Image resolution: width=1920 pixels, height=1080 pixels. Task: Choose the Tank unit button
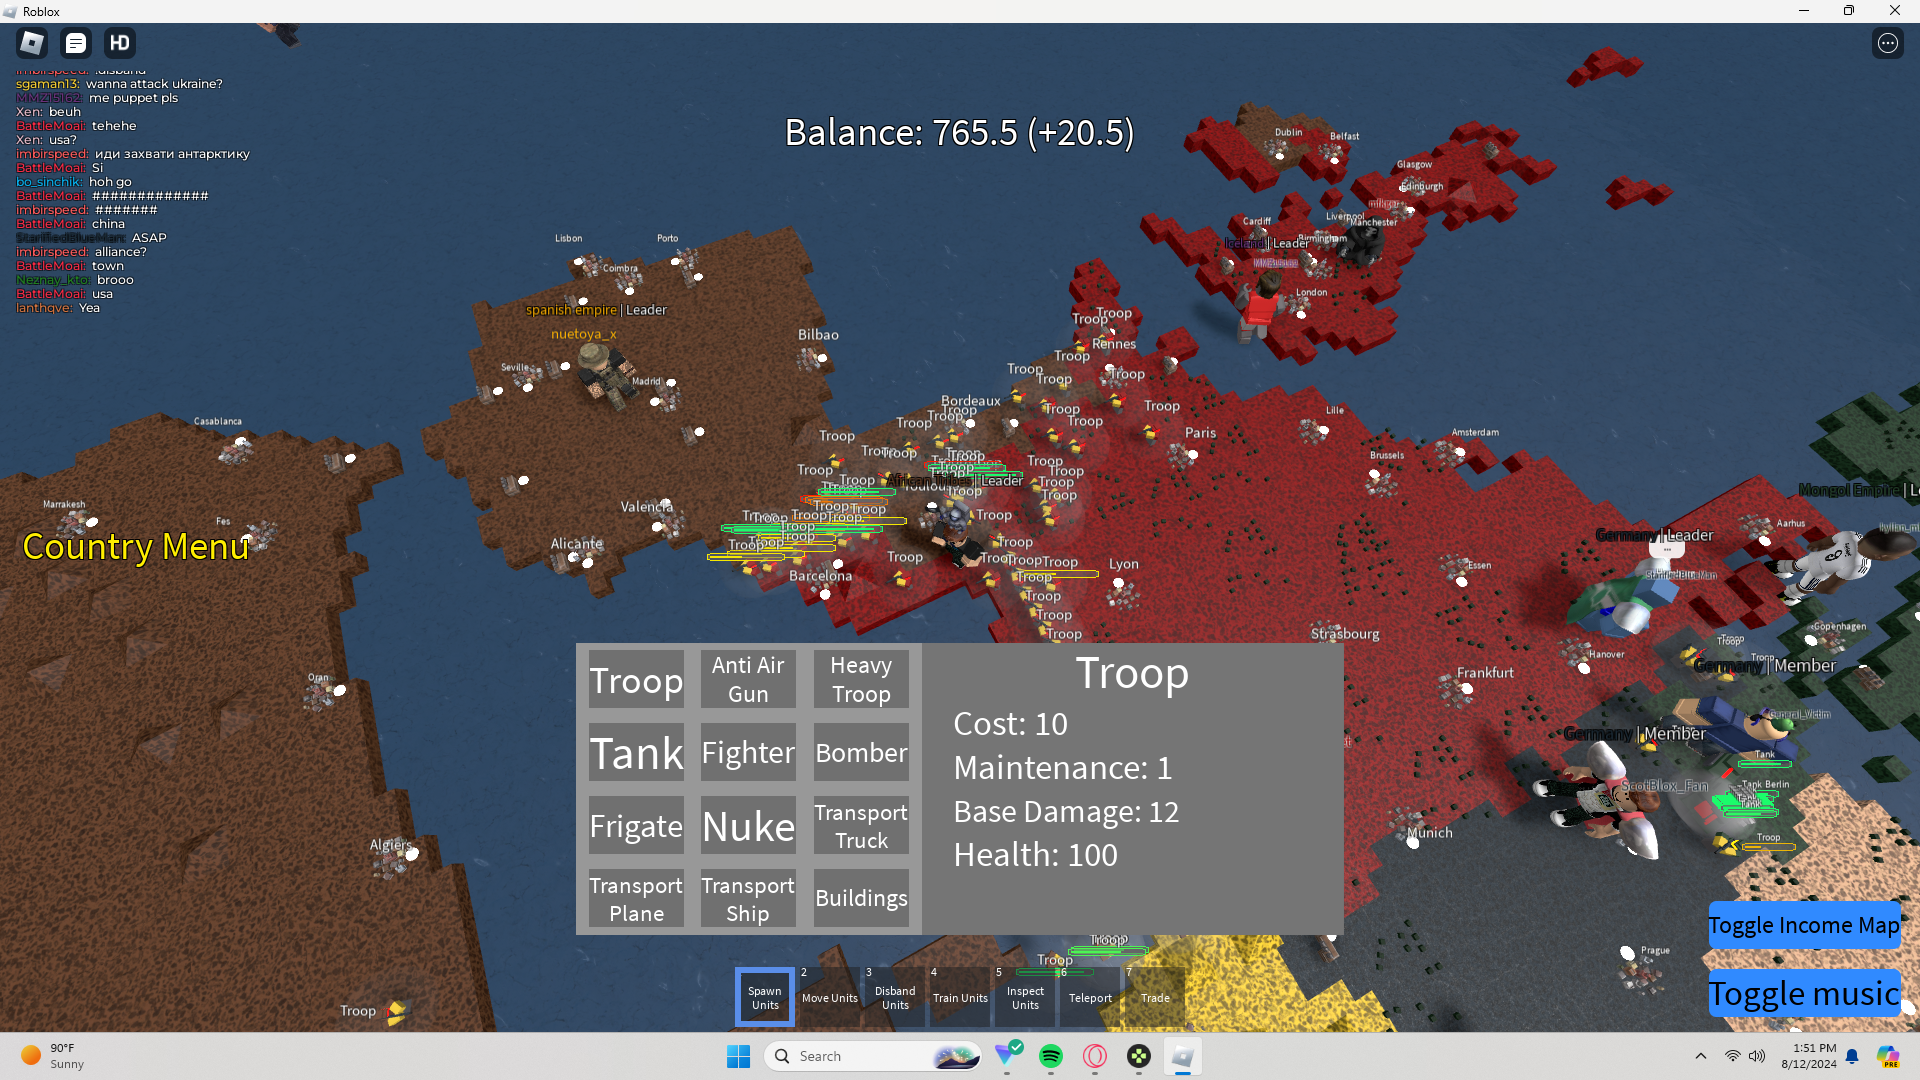click(x=636, y=753)
